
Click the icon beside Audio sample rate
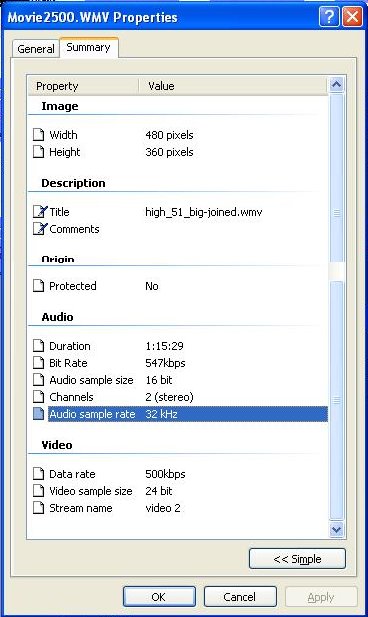pos(38,414)
